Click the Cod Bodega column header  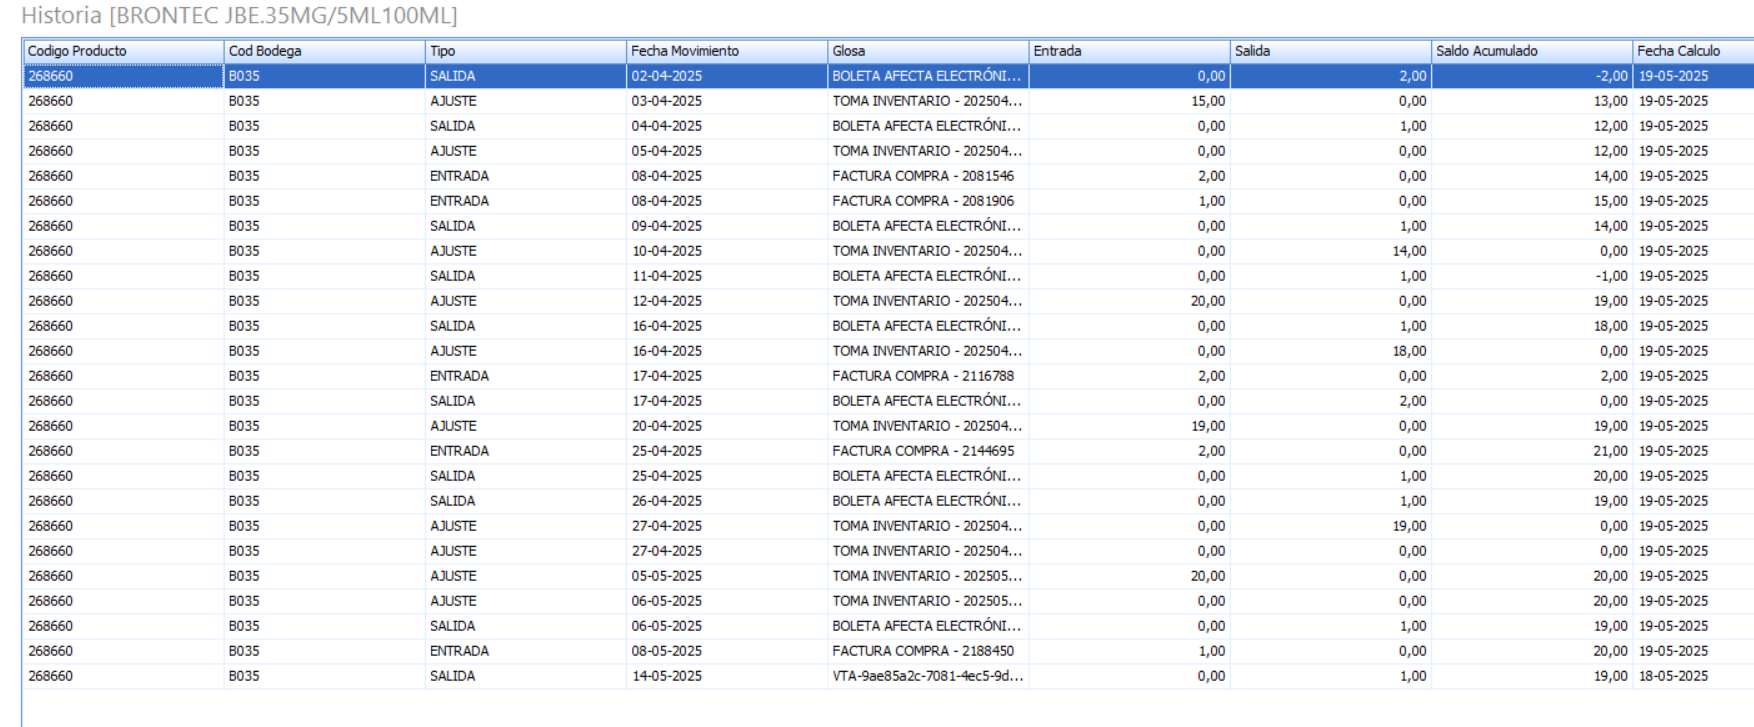click(x=325, y=51)
